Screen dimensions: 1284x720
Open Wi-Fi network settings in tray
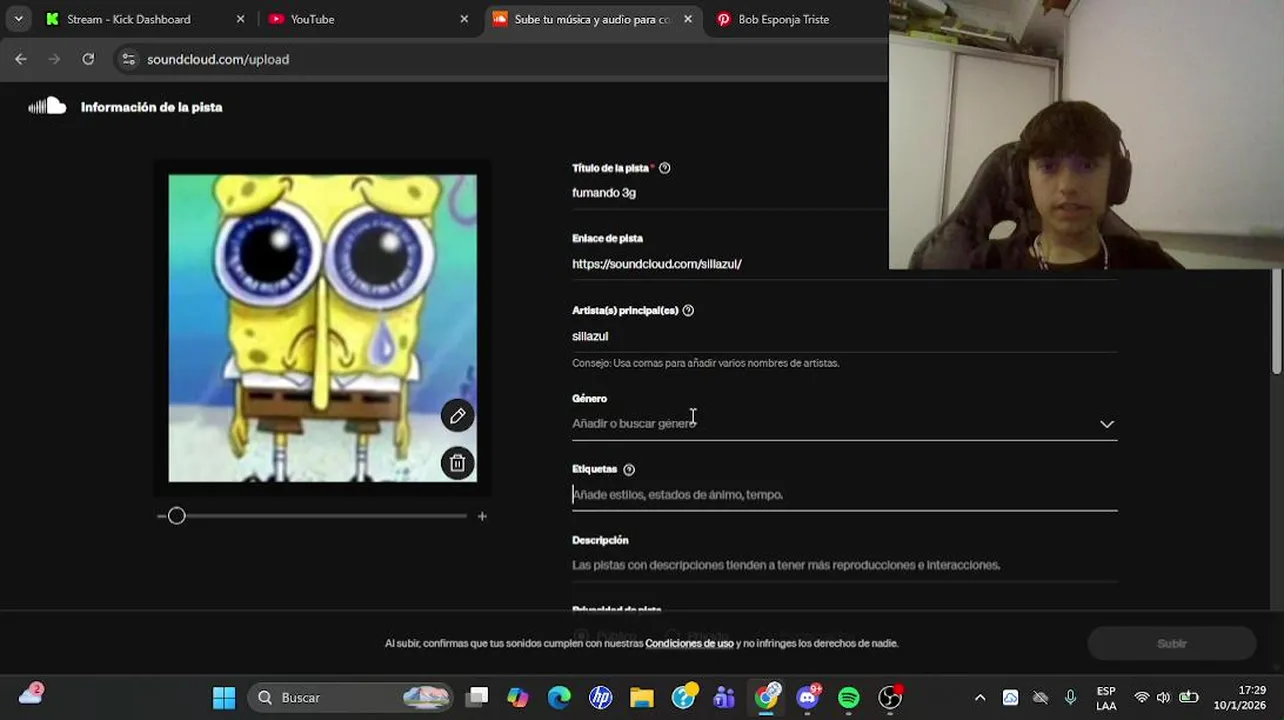coord(1141,697)
